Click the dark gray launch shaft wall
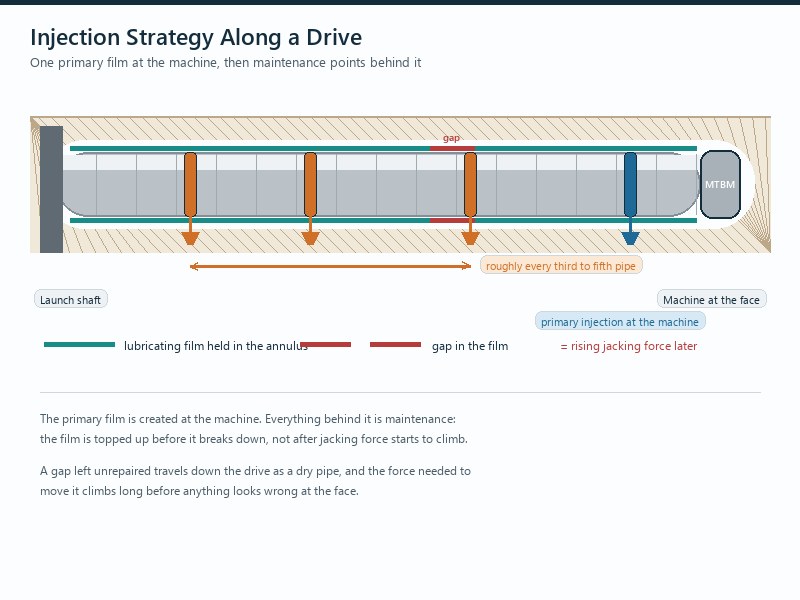This screenshot has width=800, height=600. point(52,189)
